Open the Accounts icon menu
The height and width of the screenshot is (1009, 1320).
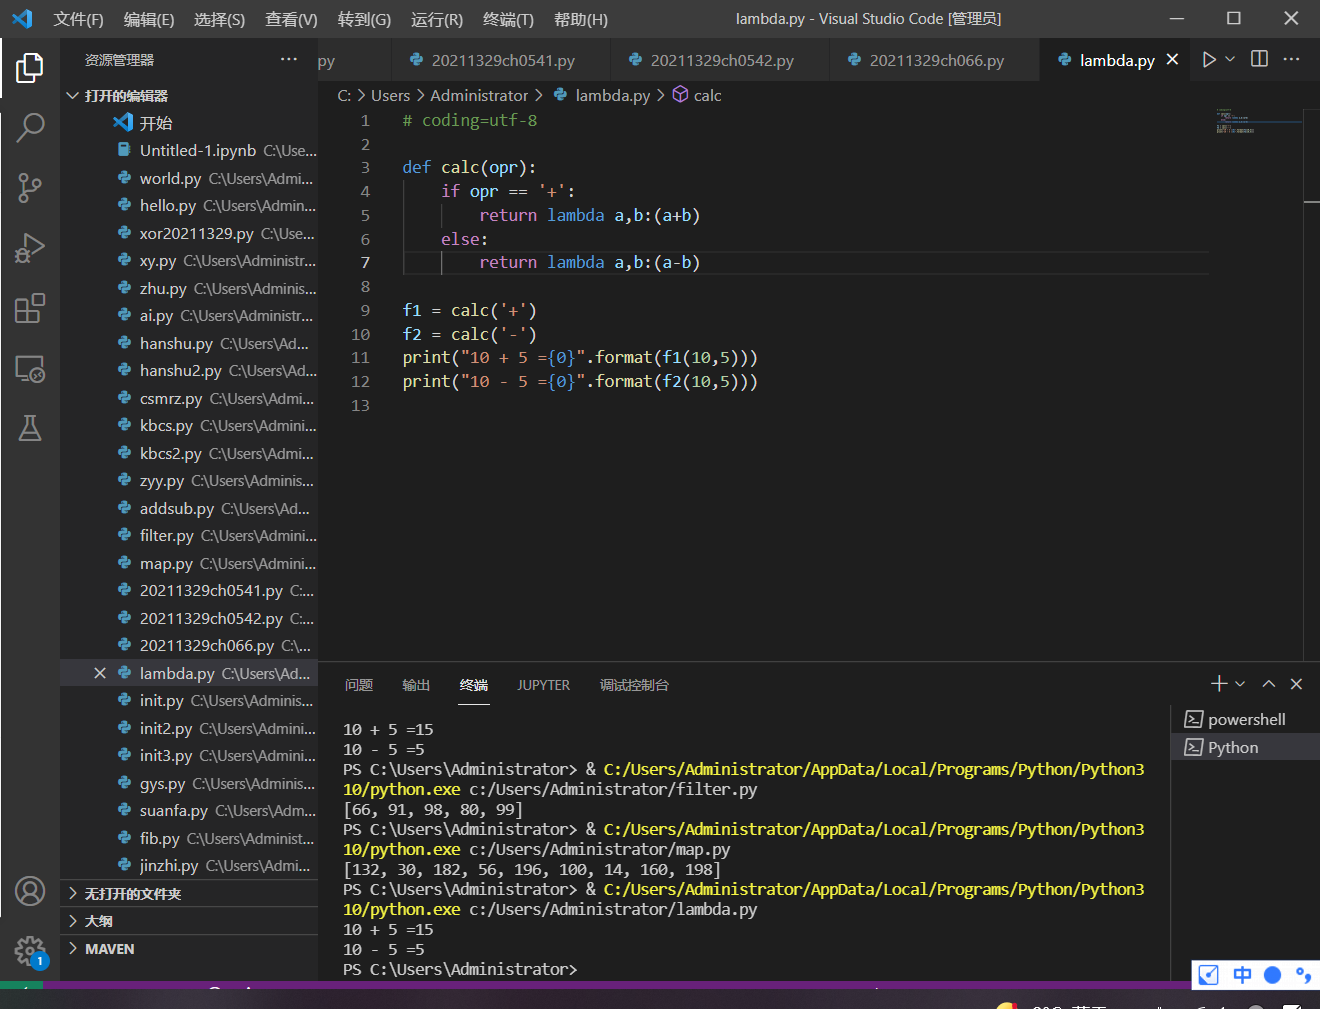tap(30, 891)
